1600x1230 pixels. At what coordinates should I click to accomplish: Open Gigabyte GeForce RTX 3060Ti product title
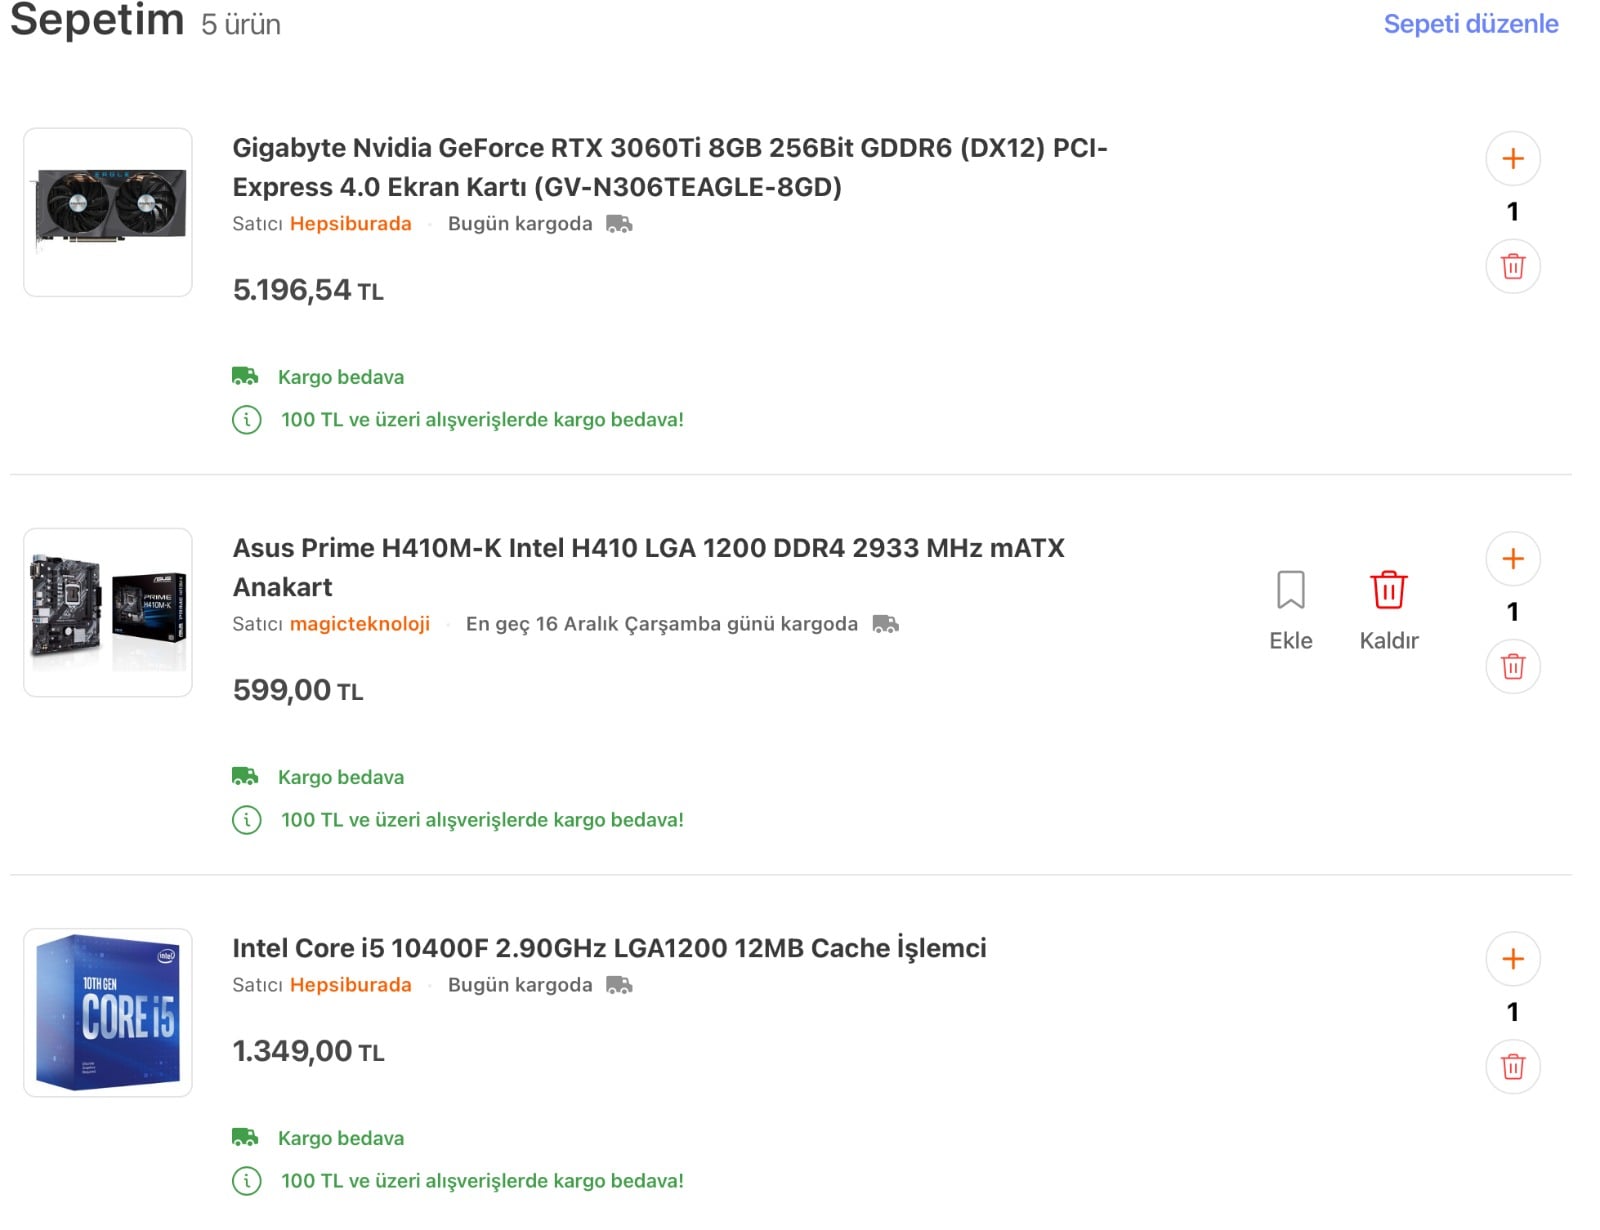click(x=670, y=167)
